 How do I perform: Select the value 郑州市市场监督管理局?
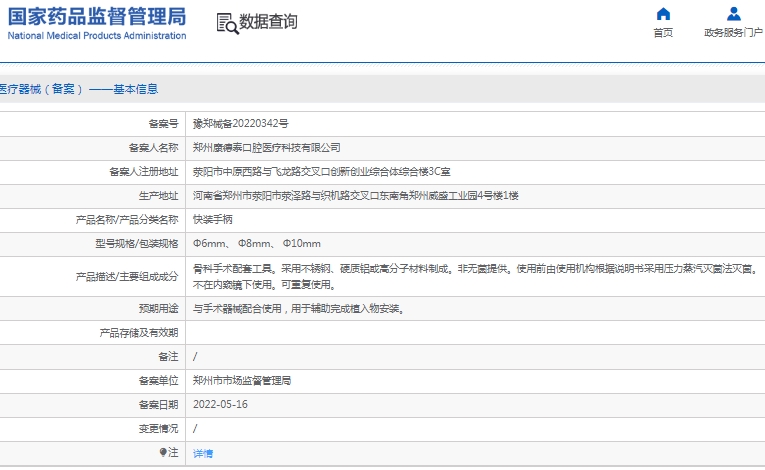point(242,380)
